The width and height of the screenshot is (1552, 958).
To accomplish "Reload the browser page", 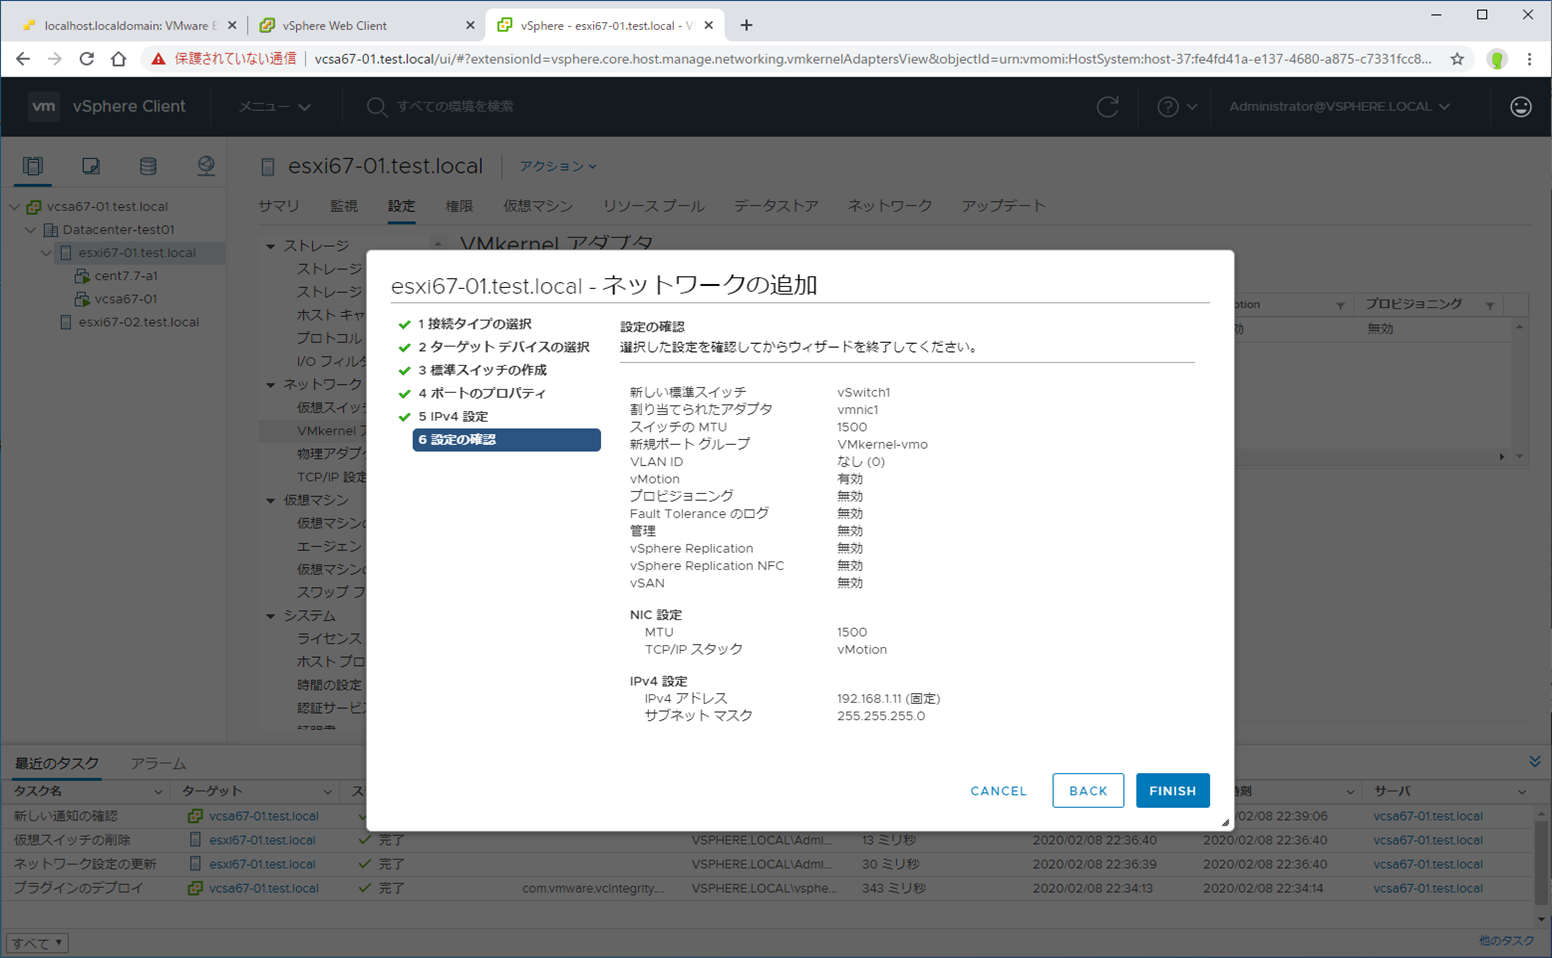I will coord(87,59).
